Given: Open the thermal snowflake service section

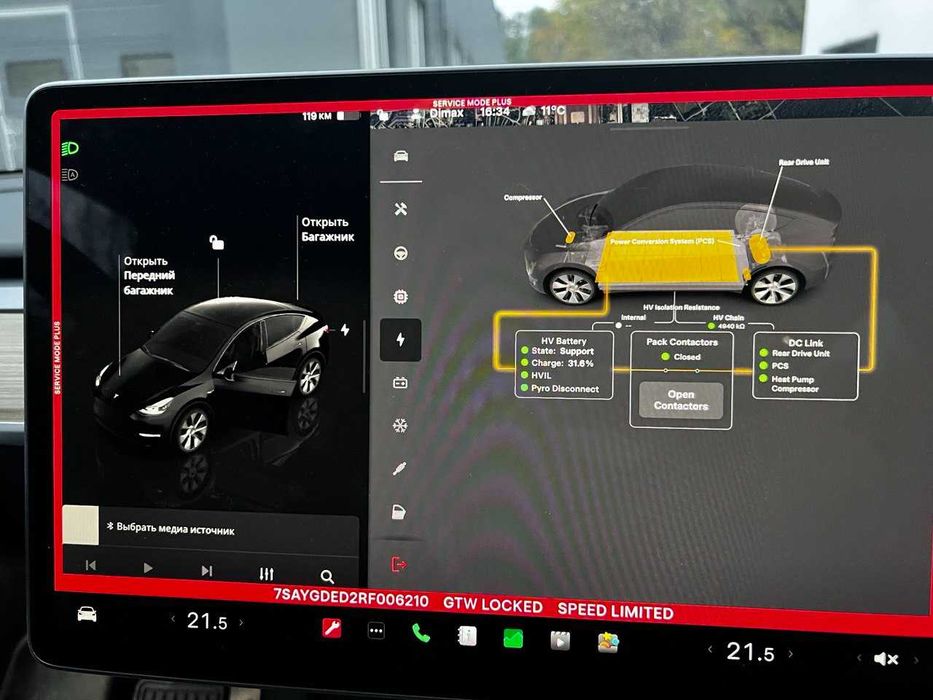Looking at the screenshot, I should coord(400,426).
